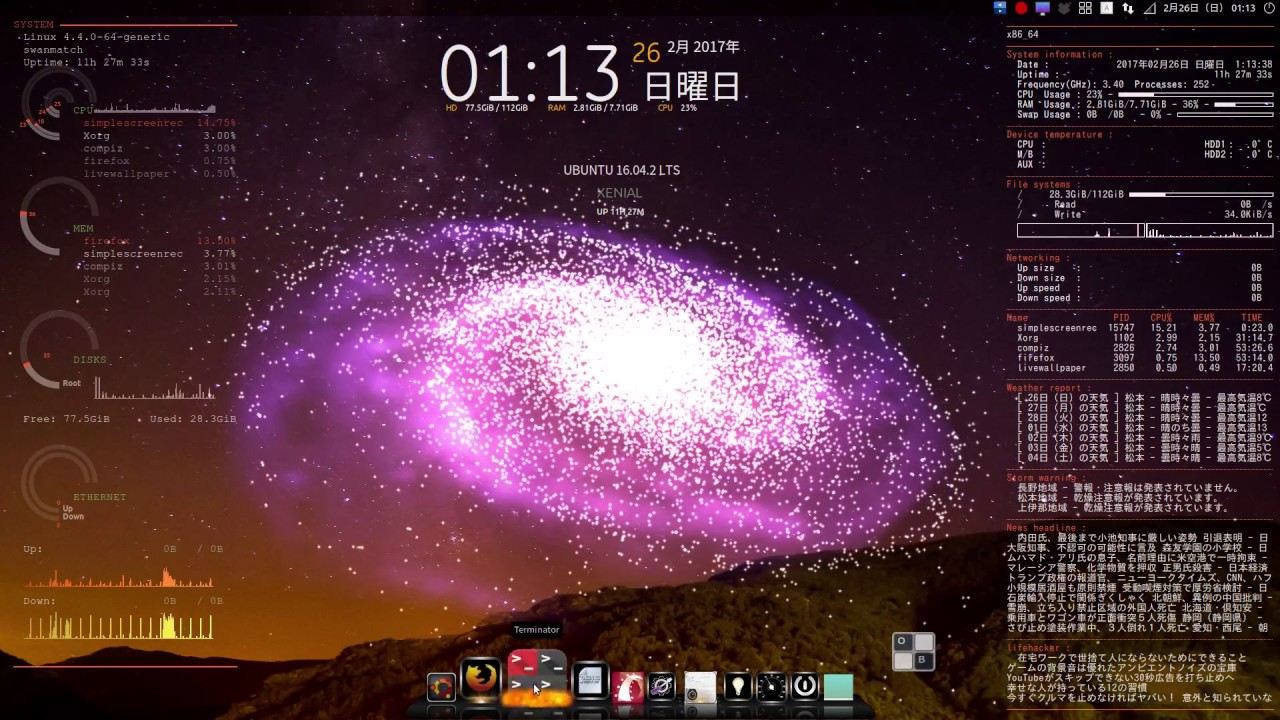Toggle recording via the red tray circle indicator
This screenshot has width=1280, height=720.
pyautogui.click(x=1023, y=9)
